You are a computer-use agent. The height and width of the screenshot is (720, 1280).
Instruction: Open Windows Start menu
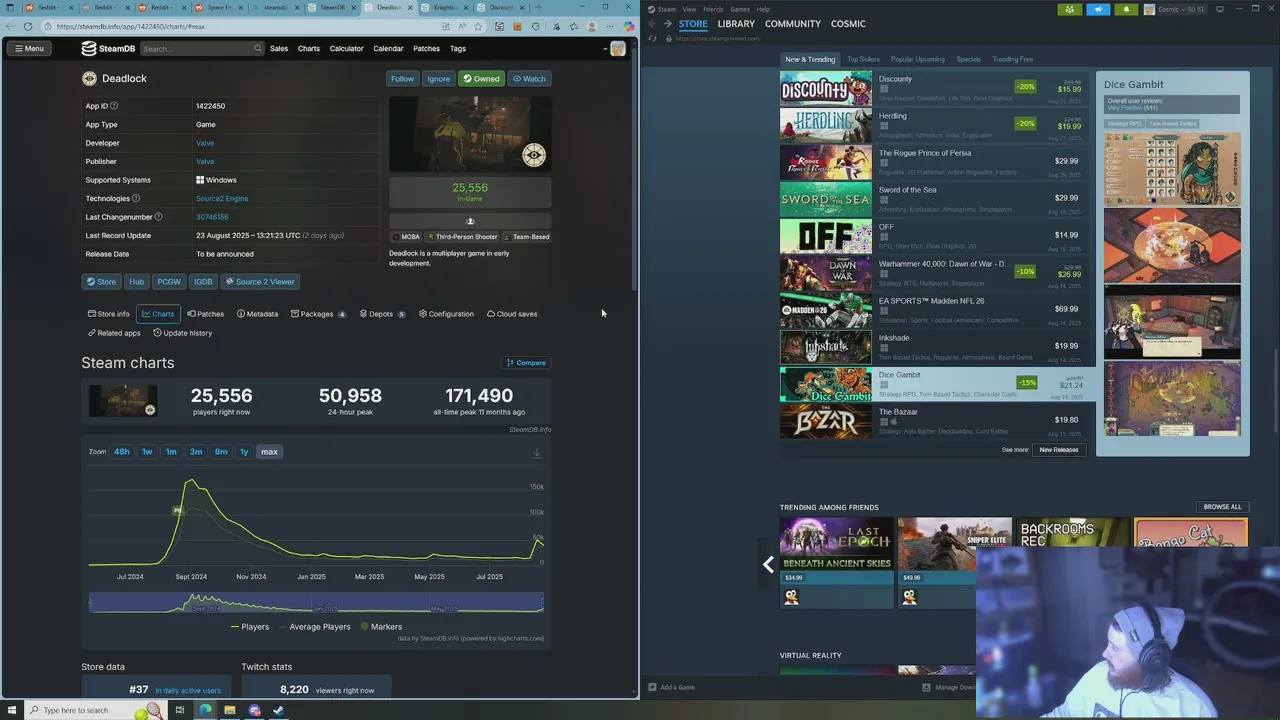click(10, 710)
